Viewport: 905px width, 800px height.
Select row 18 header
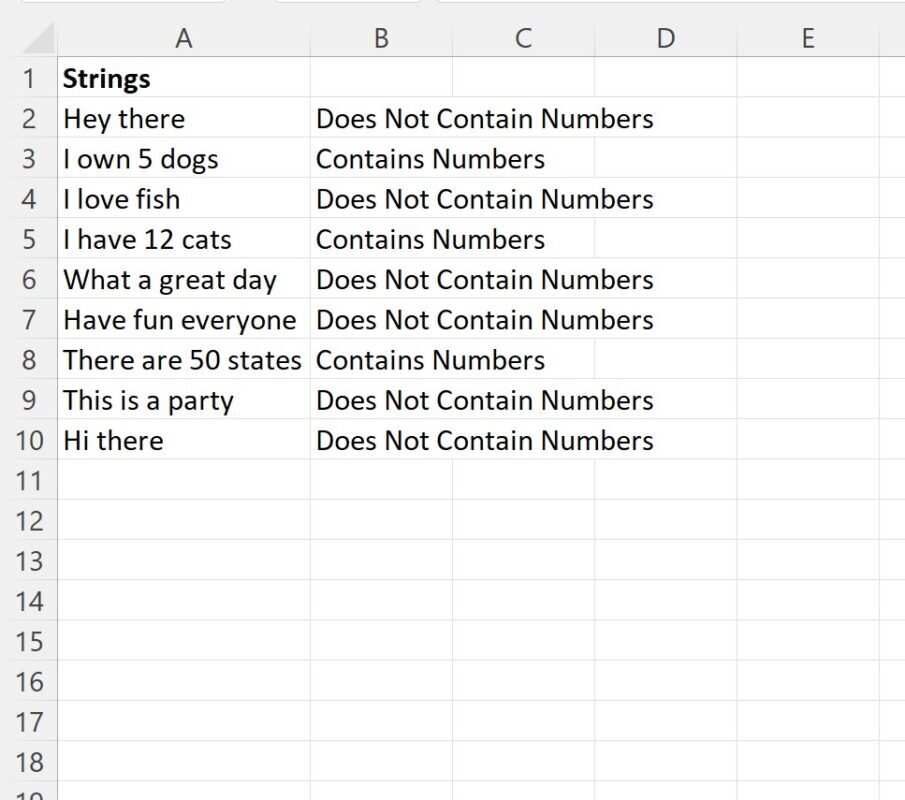coord(29,761)
